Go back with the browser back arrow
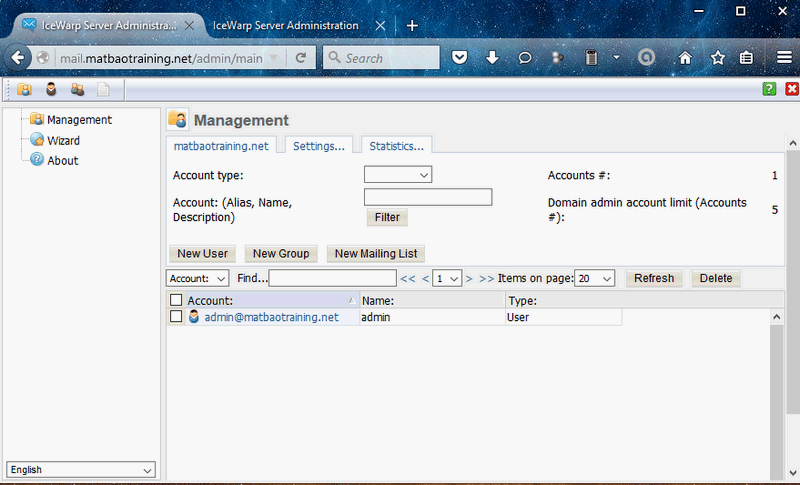800x485 pixels. [x=17, y=58]
